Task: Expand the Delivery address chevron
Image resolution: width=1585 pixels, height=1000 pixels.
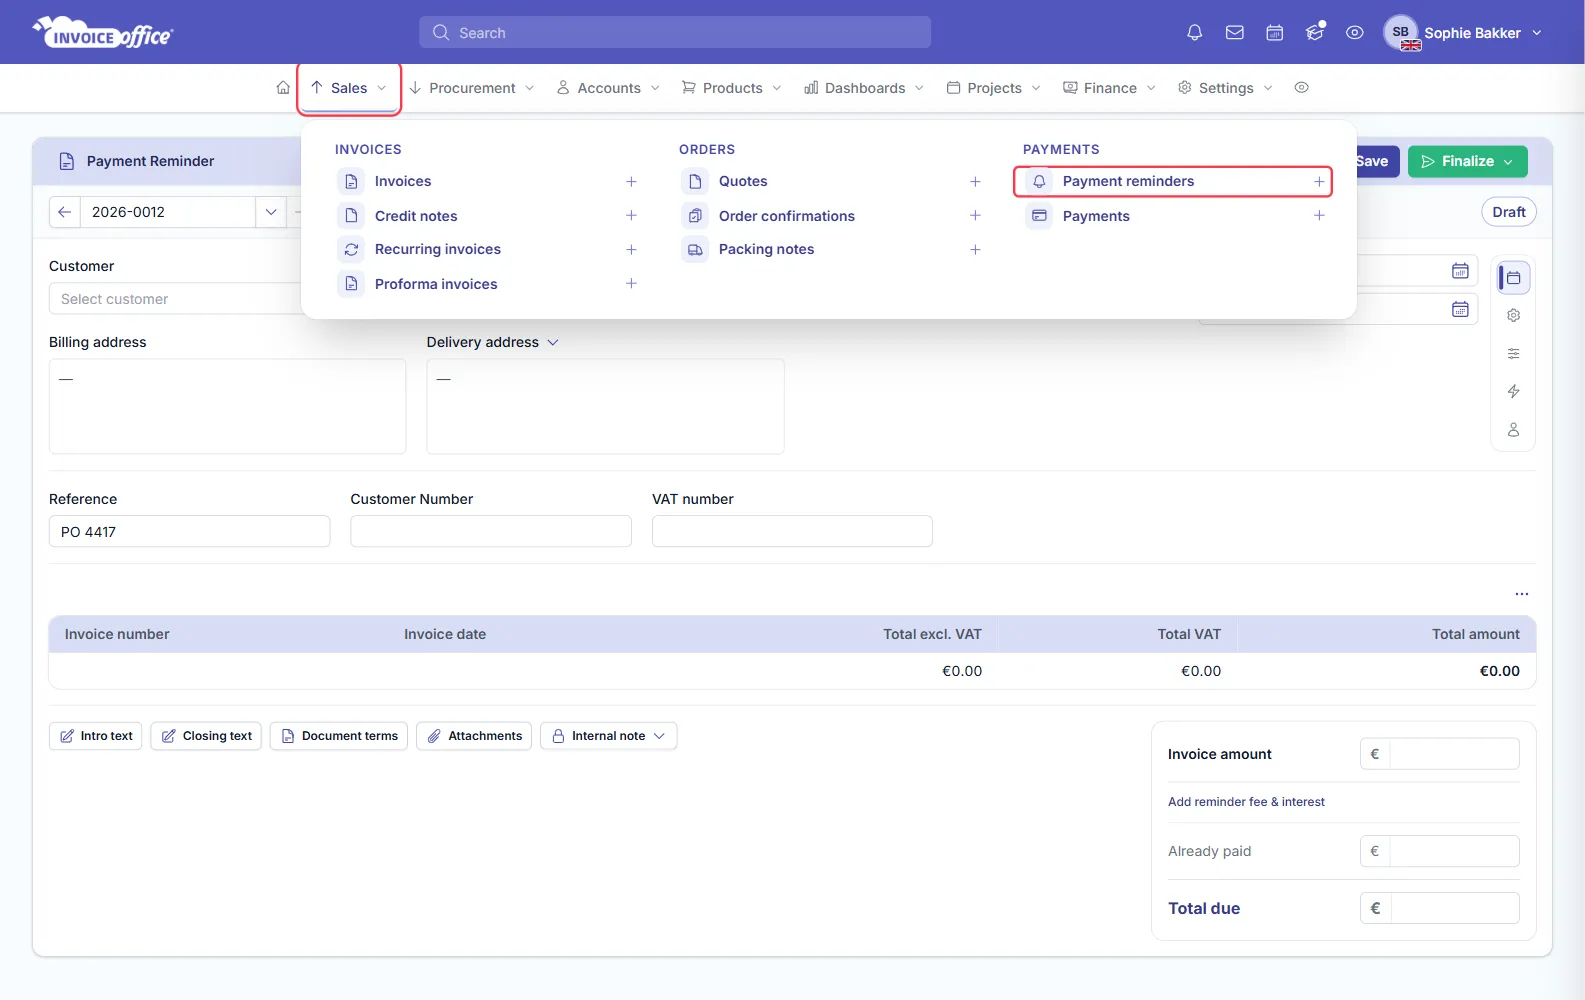Action: point(553,342)
